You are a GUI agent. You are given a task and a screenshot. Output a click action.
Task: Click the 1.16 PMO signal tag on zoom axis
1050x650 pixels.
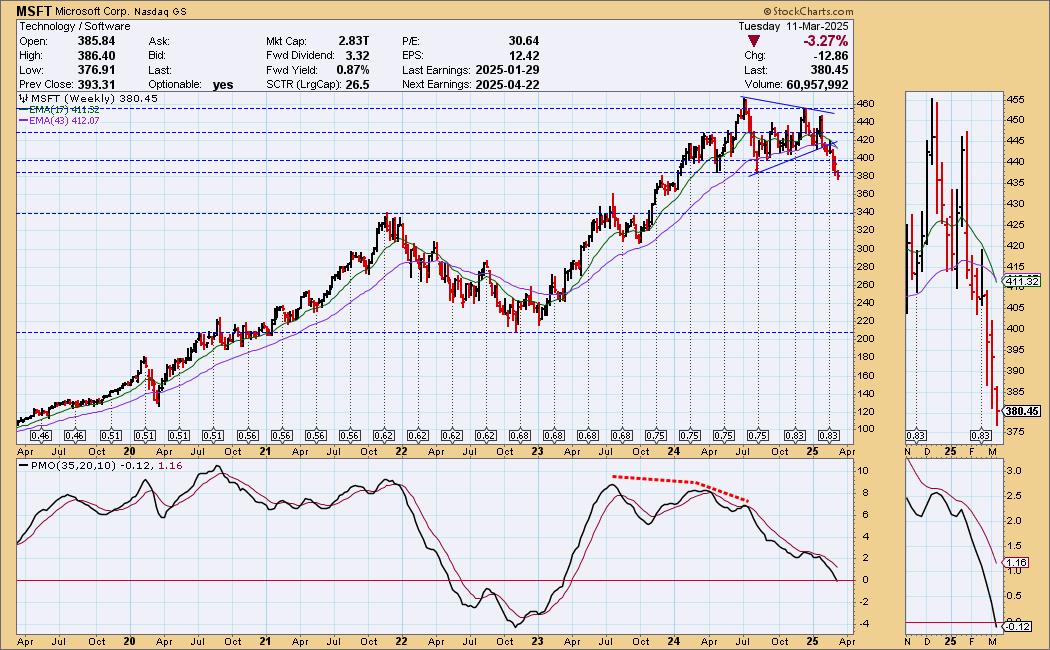(1017, 563)
